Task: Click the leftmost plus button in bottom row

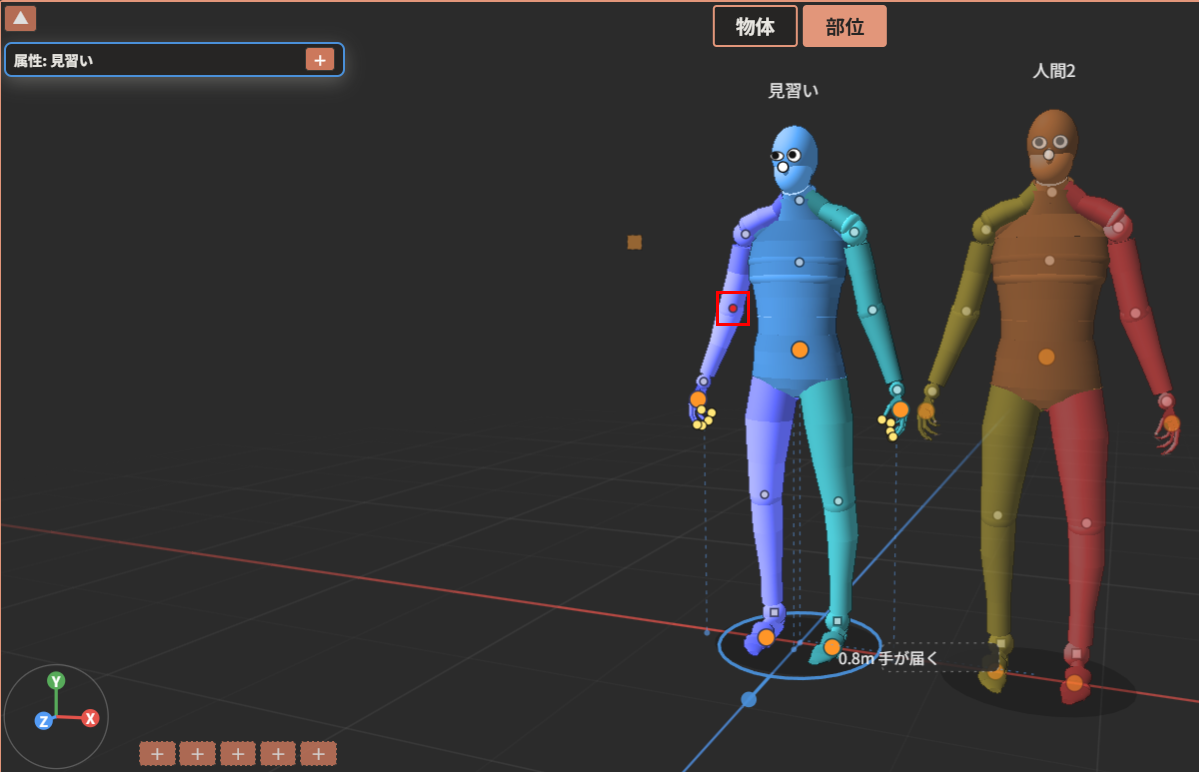Action: tap(157, 754)
